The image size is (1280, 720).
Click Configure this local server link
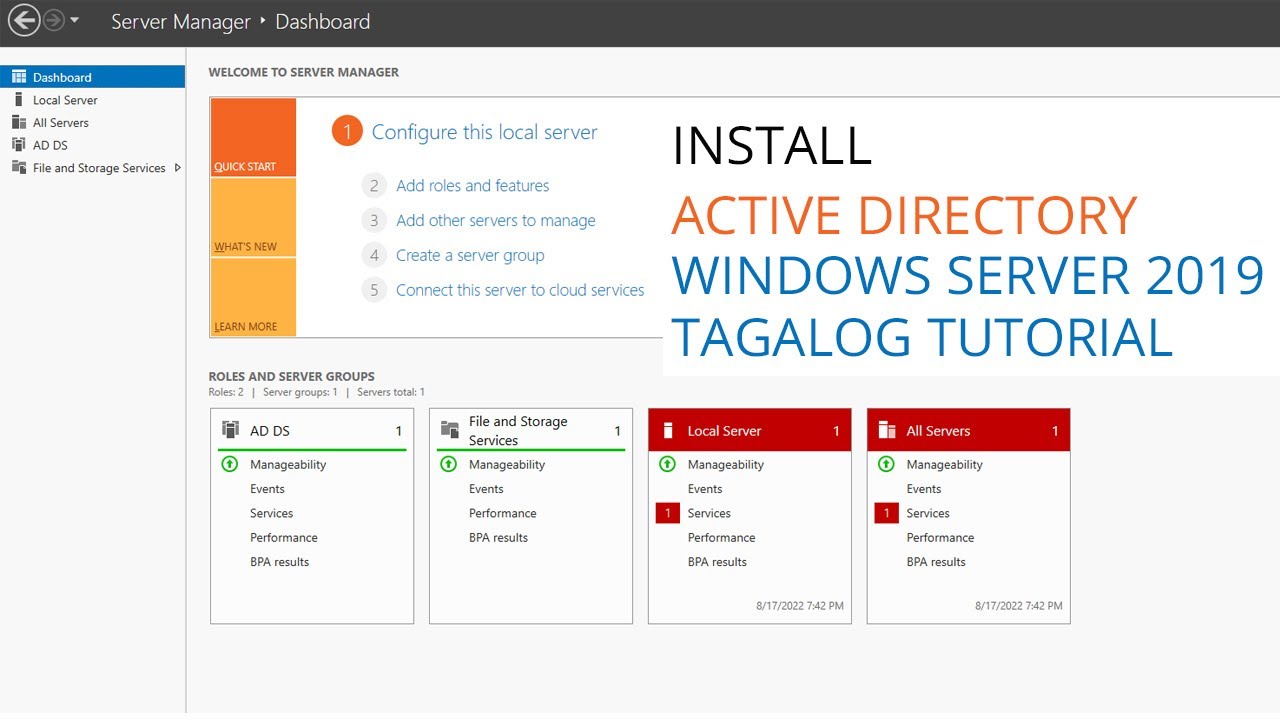pyautogui.click(x=484, y=132)
